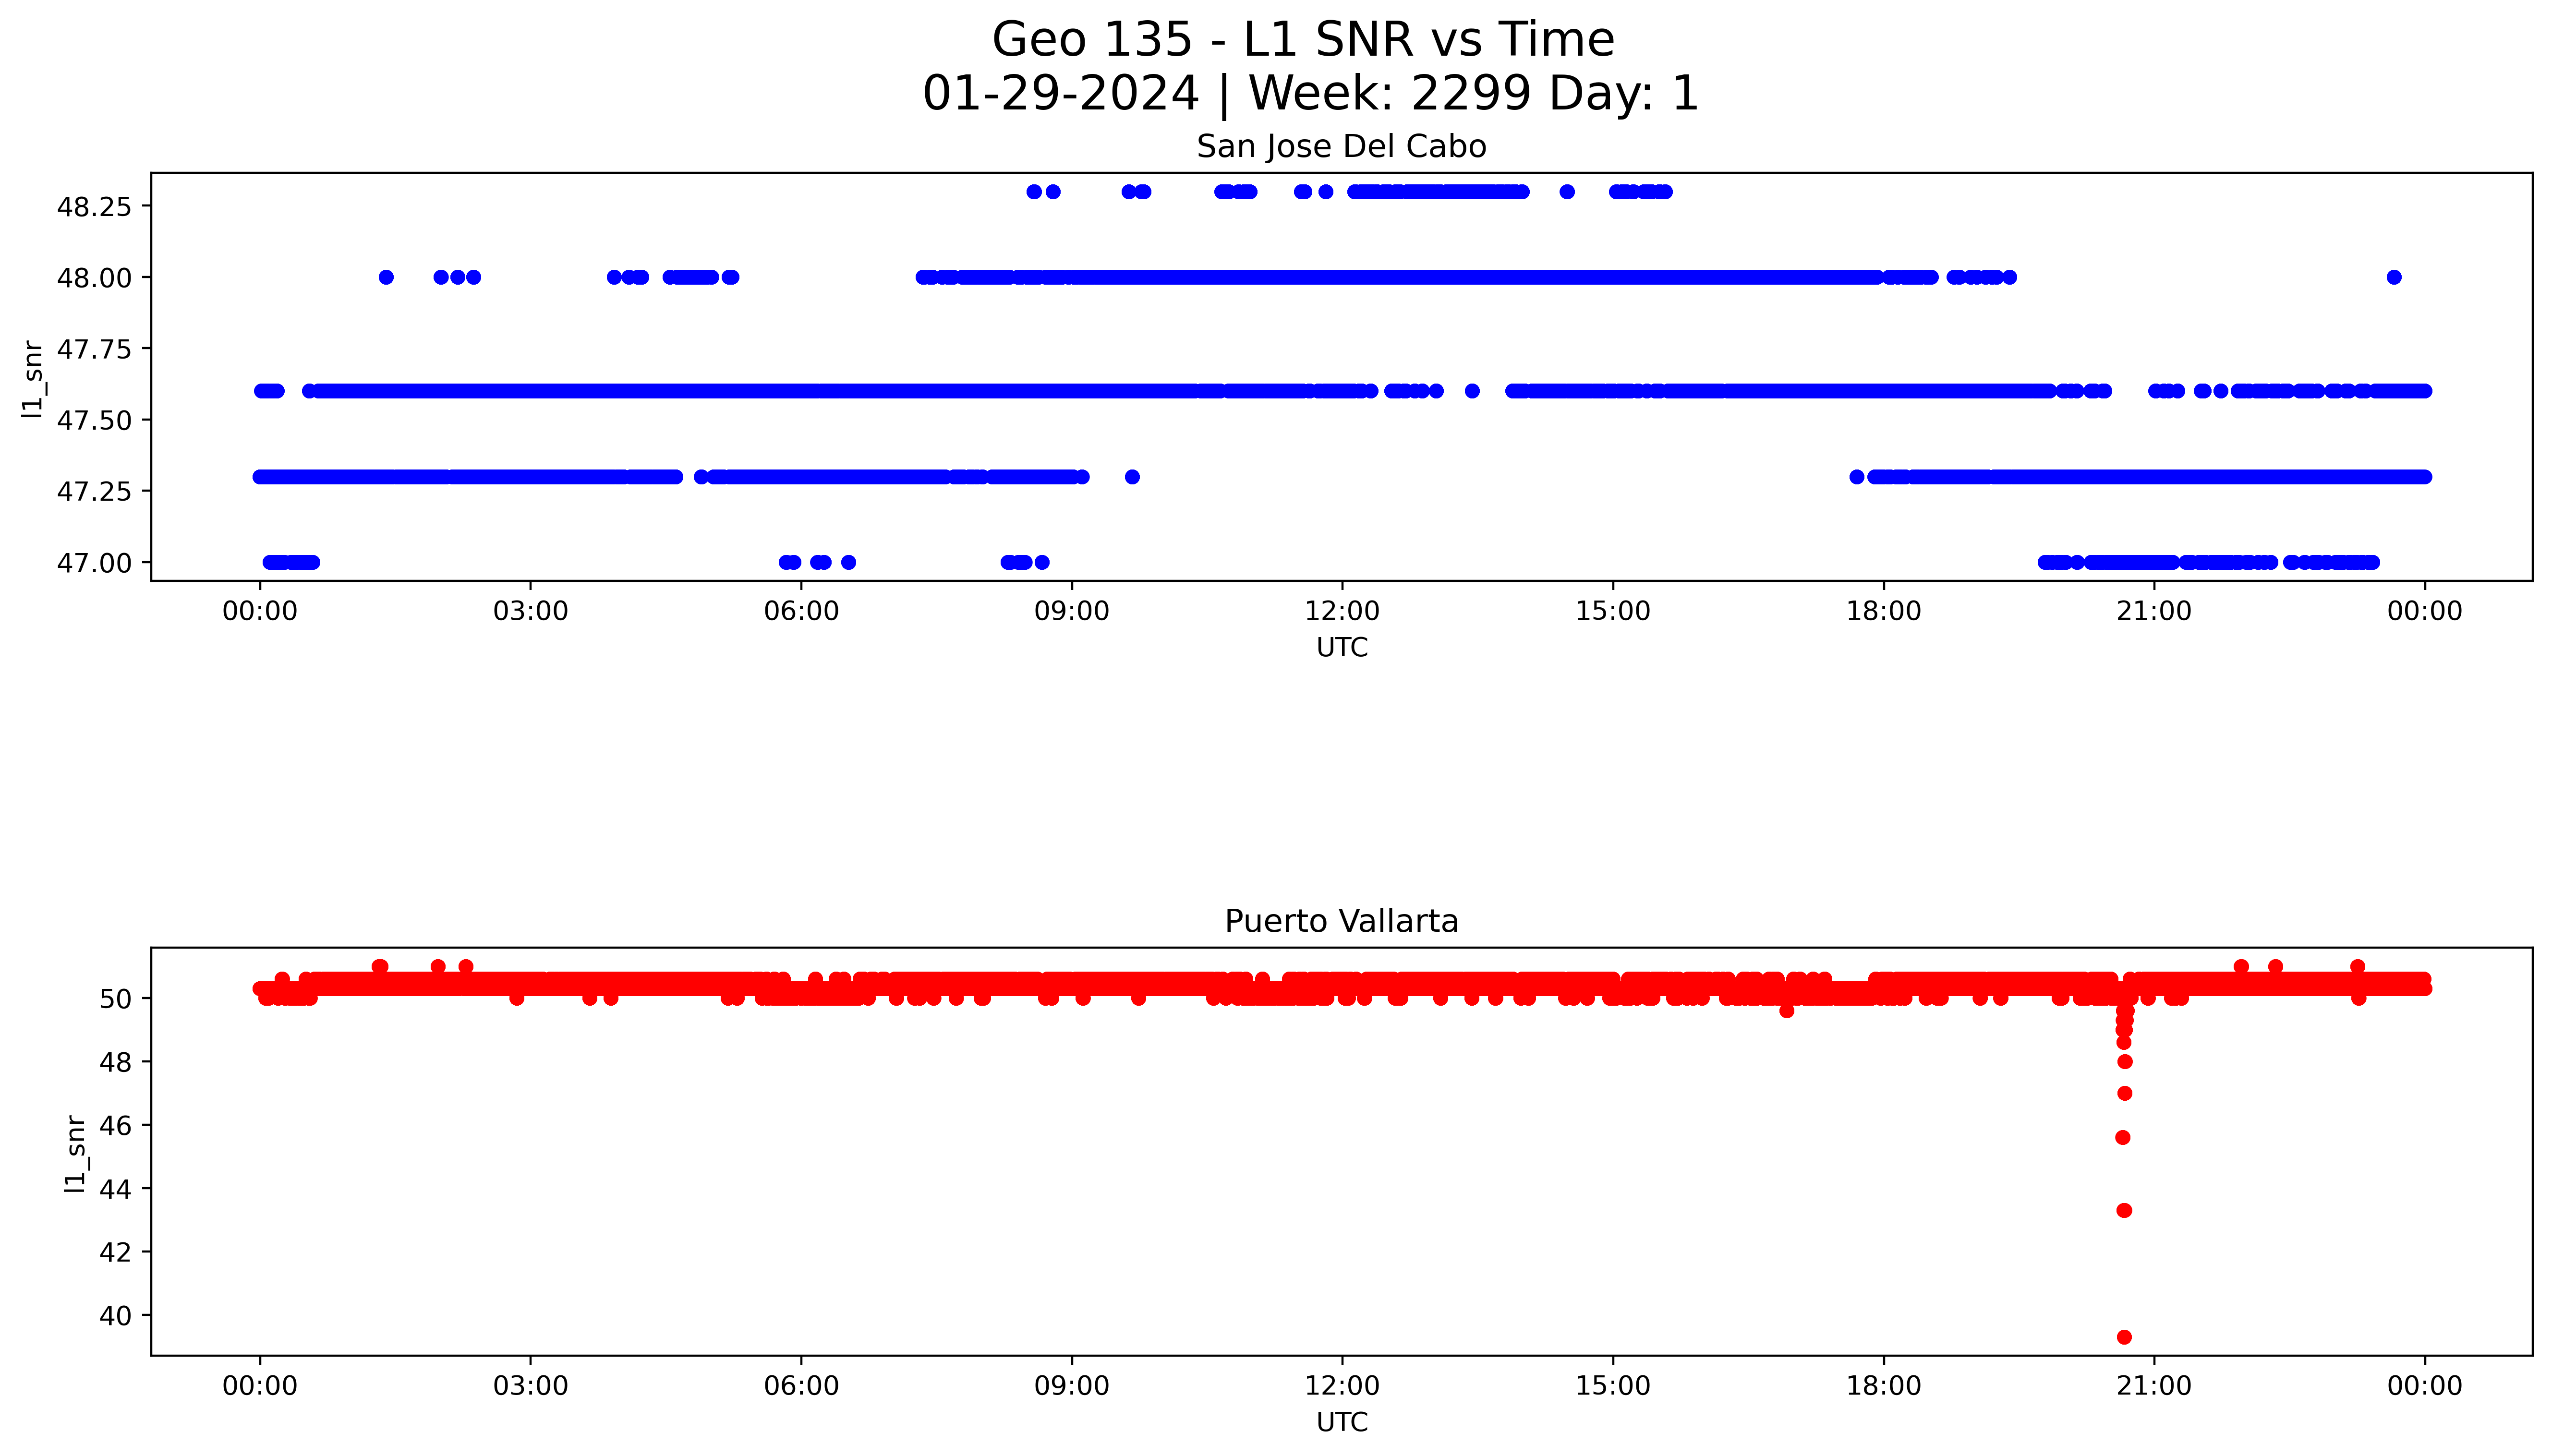Image resolution: width=2552 pixels, height=1456 pixels.
Task: Click the 40 y-axis tick in Puerto Vallarta plot
Action: tap(116, 1316)
